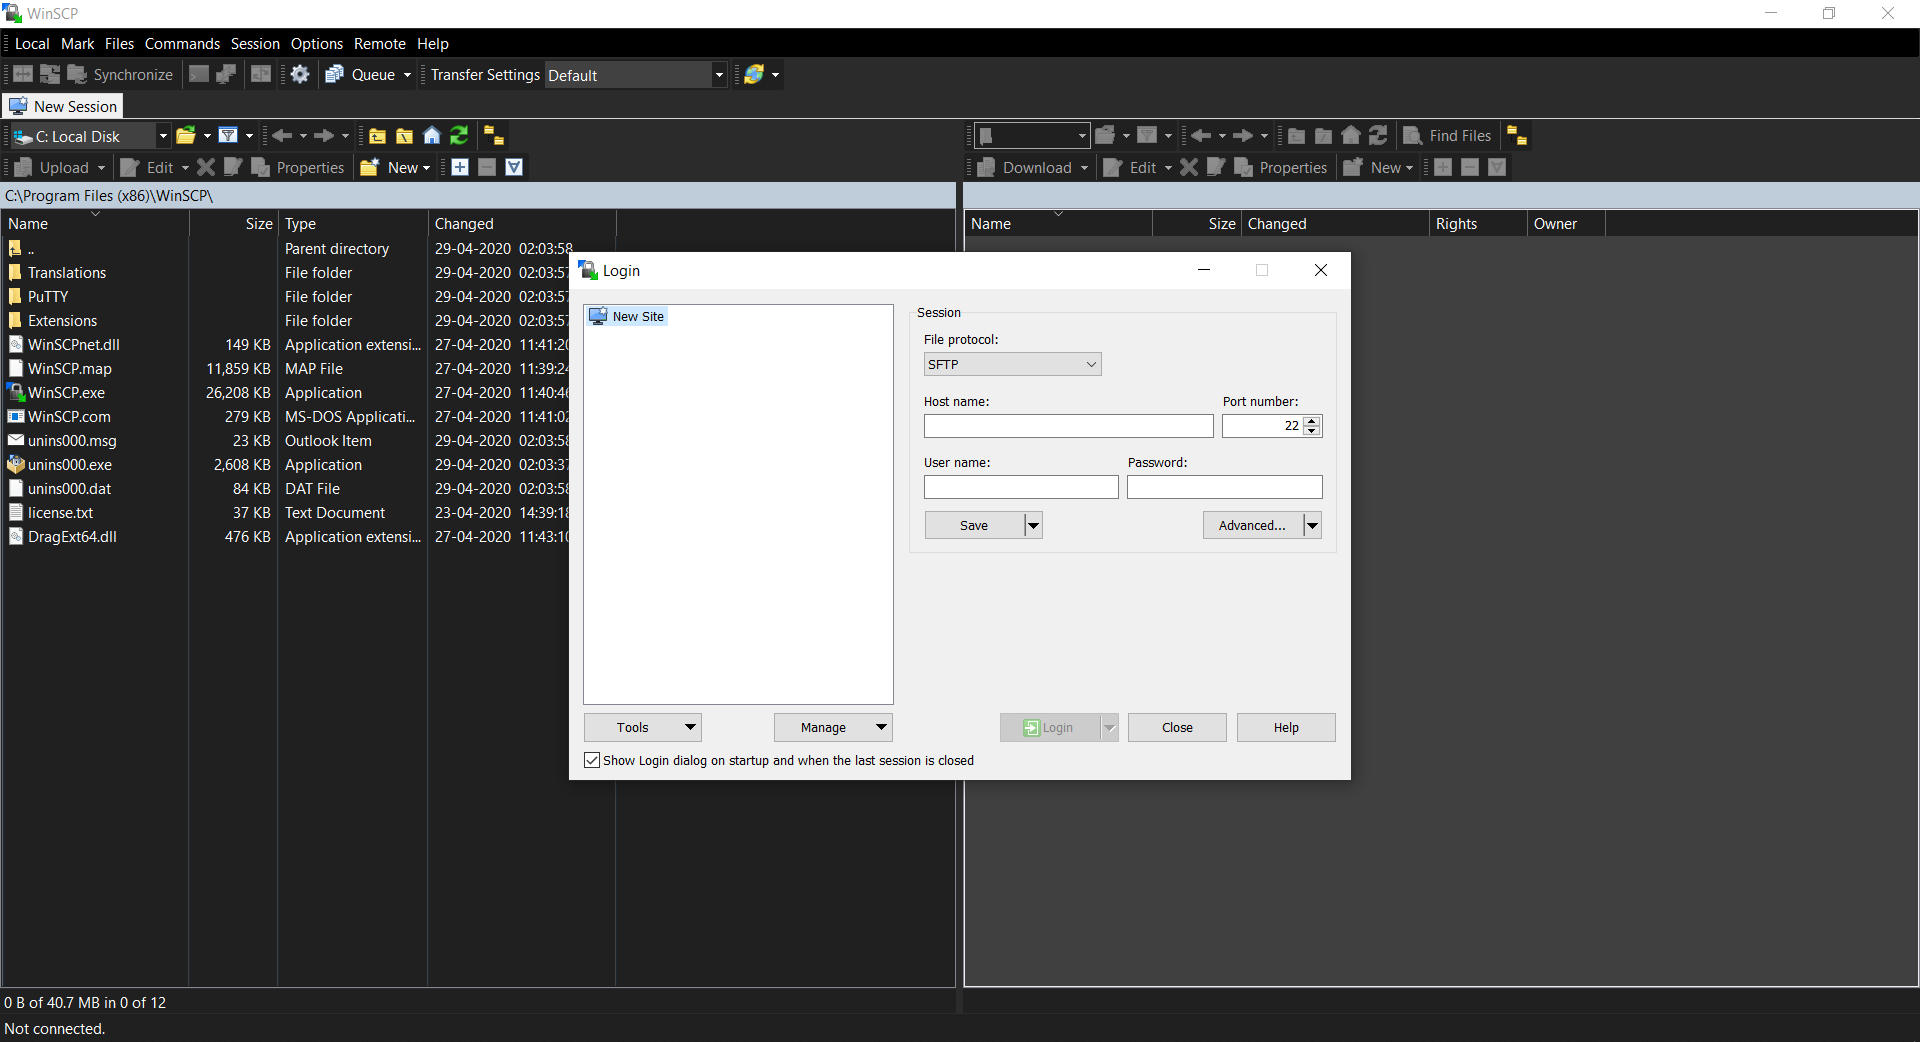The width and height of the screenshot is (1920, 1042).
Task: Refresh the local panel with the green arrows
Action: (x=459, y=136)
